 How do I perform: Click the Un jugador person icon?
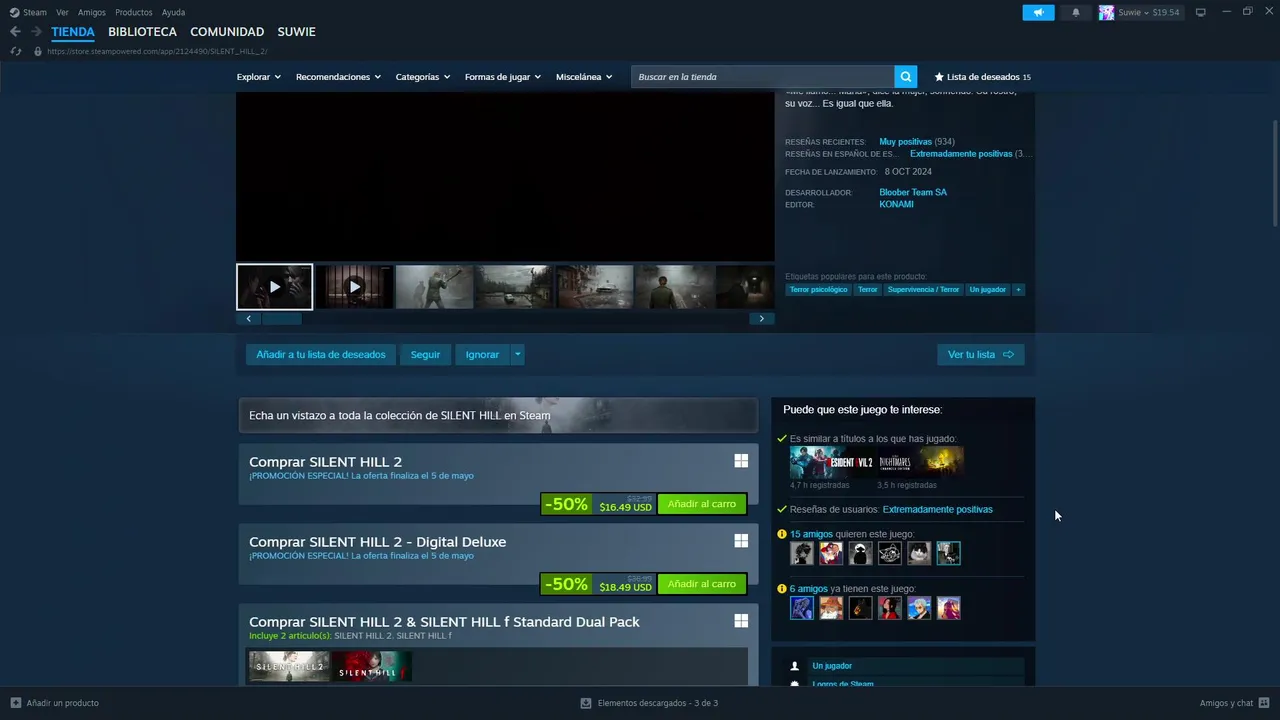795,666
